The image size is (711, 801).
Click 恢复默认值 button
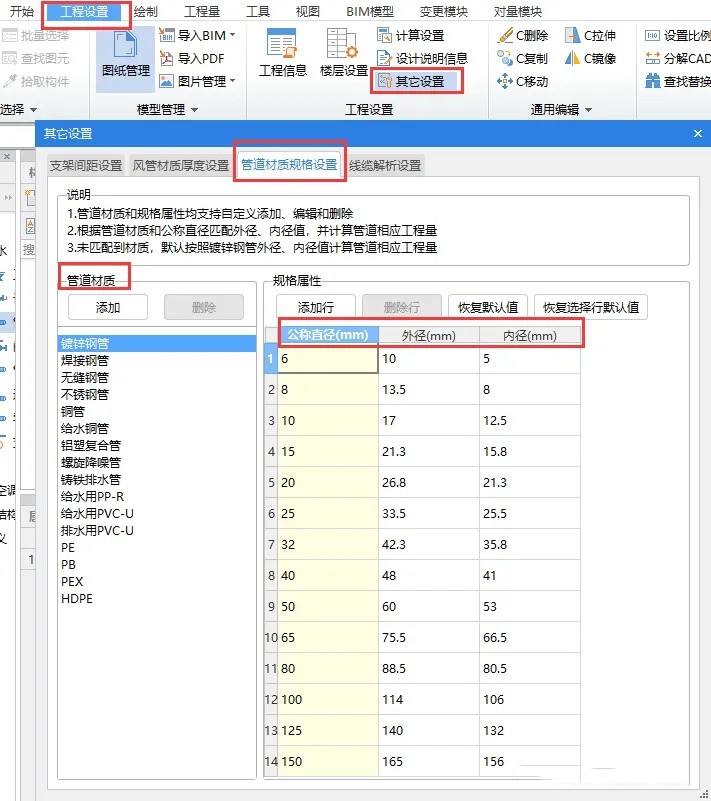coord(488,308)
